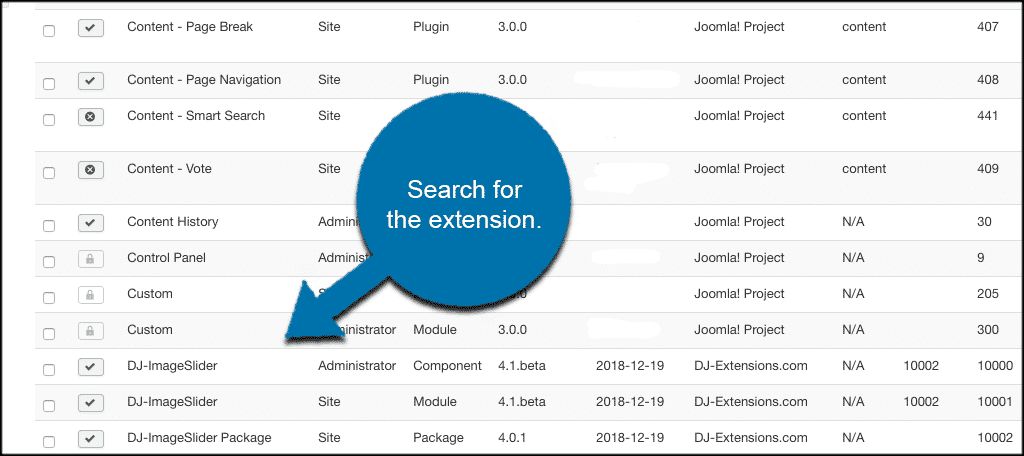The image size is (1024, 456).
Task: Toggle status icon of Content - Page Navigation
Action: 91,81
